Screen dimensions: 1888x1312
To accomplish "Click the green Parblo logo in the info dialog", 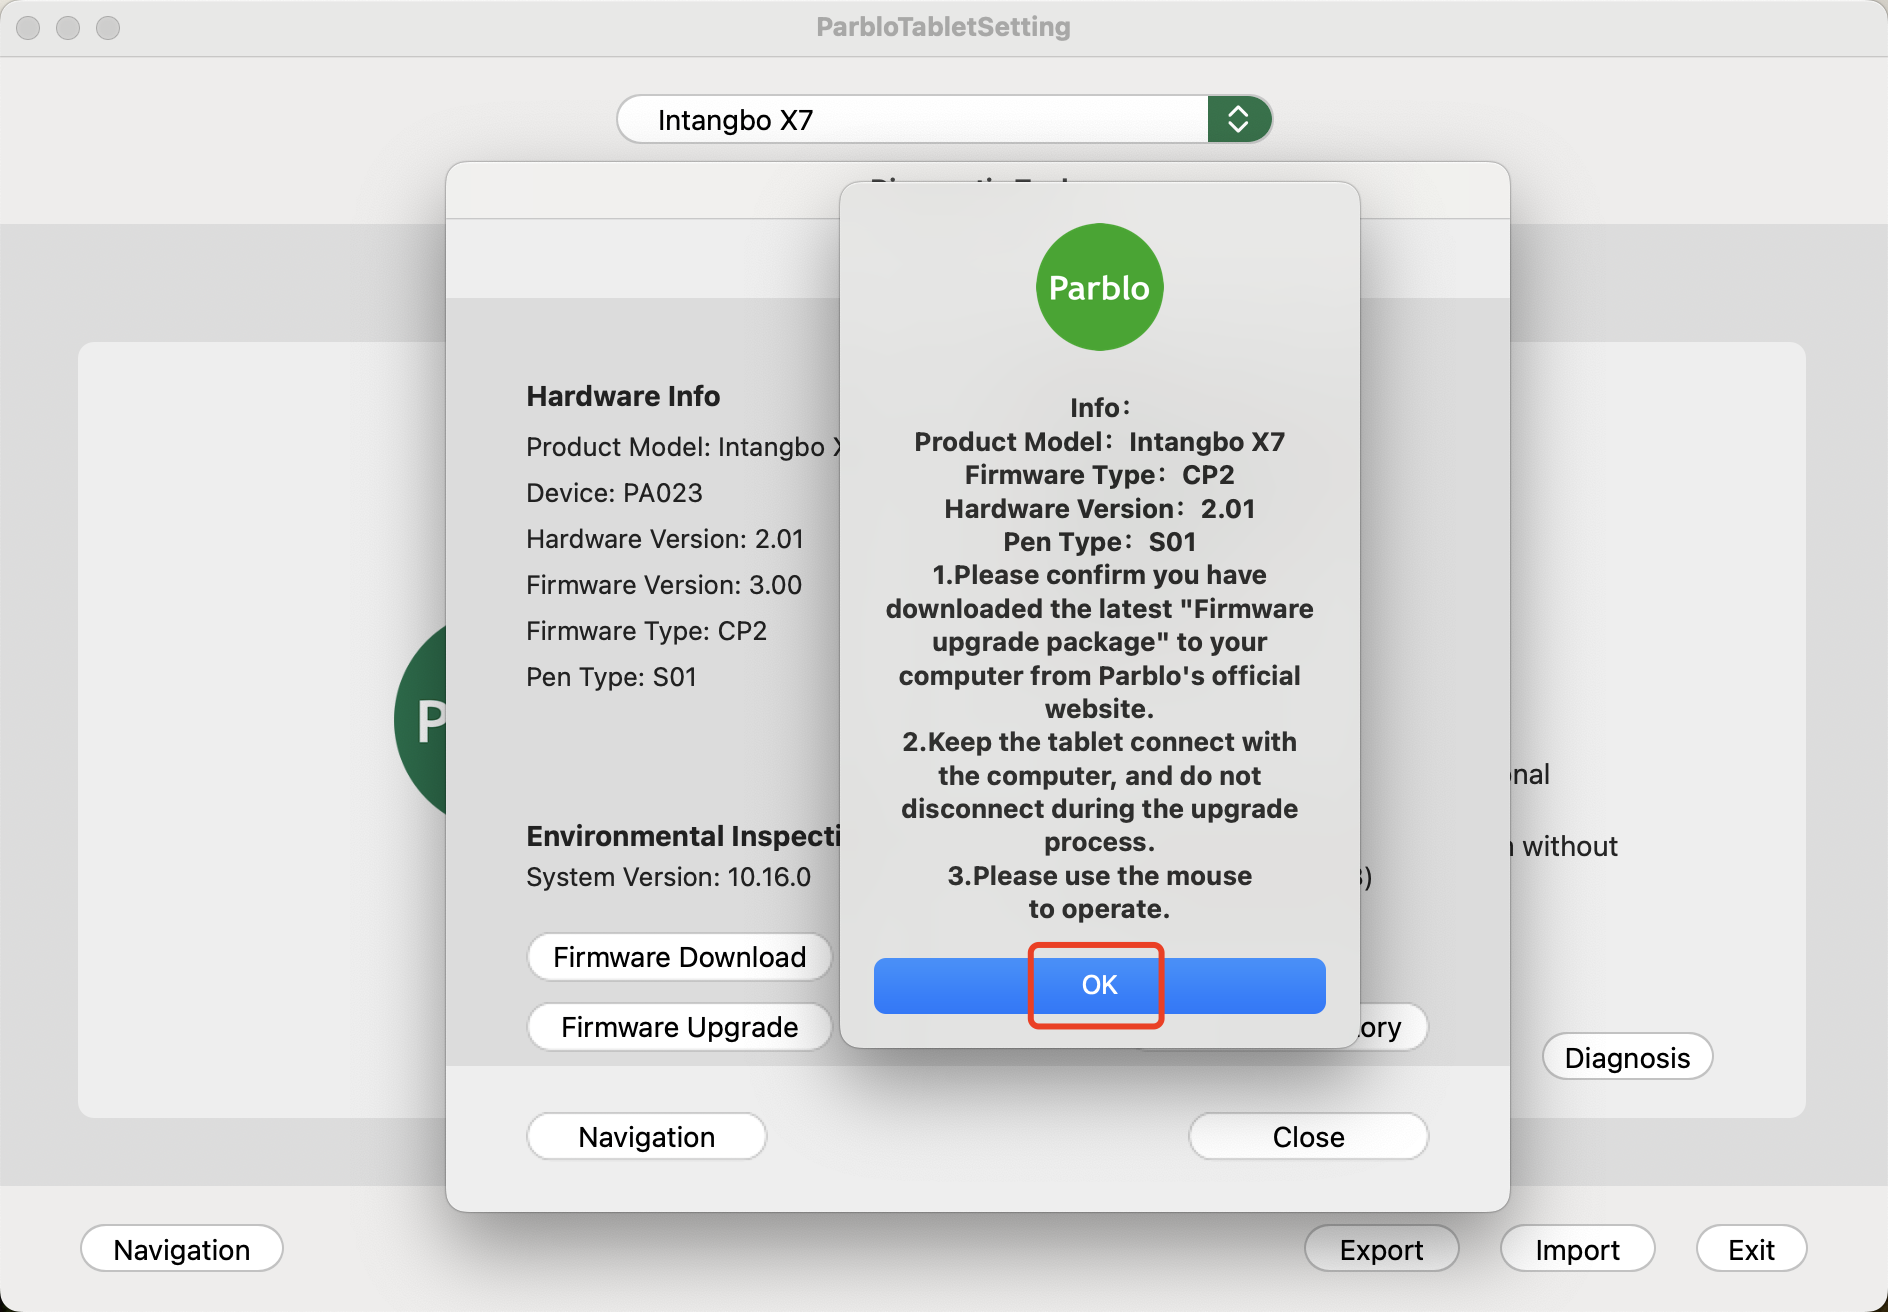I will tap(1099, 287).
